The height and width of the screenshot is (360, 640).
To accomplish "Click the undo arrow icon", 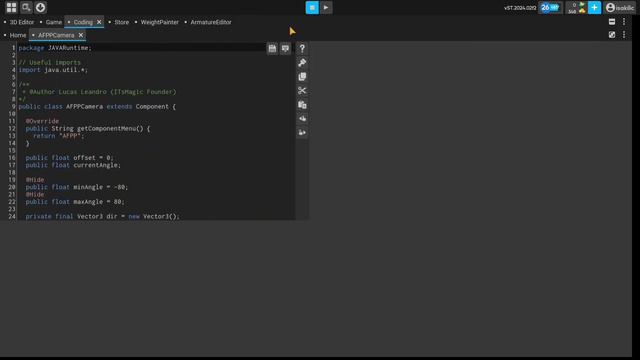I will pos(302,118).
